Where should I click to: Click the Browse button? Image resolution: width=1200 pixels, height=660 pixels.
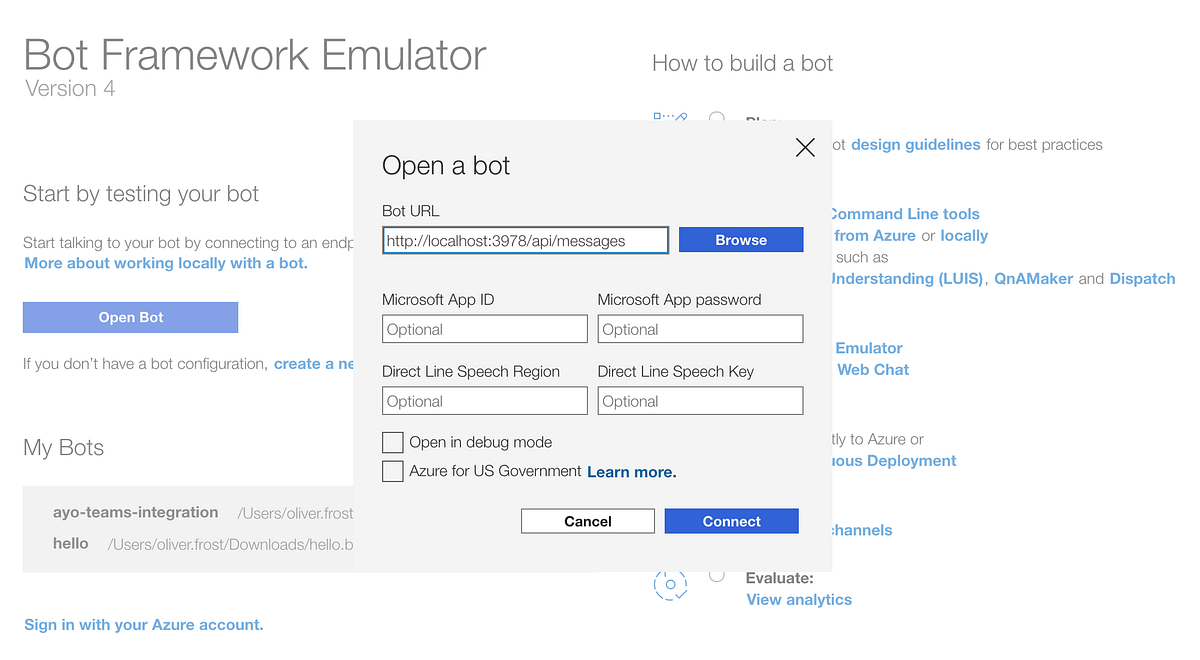(741, 239)
